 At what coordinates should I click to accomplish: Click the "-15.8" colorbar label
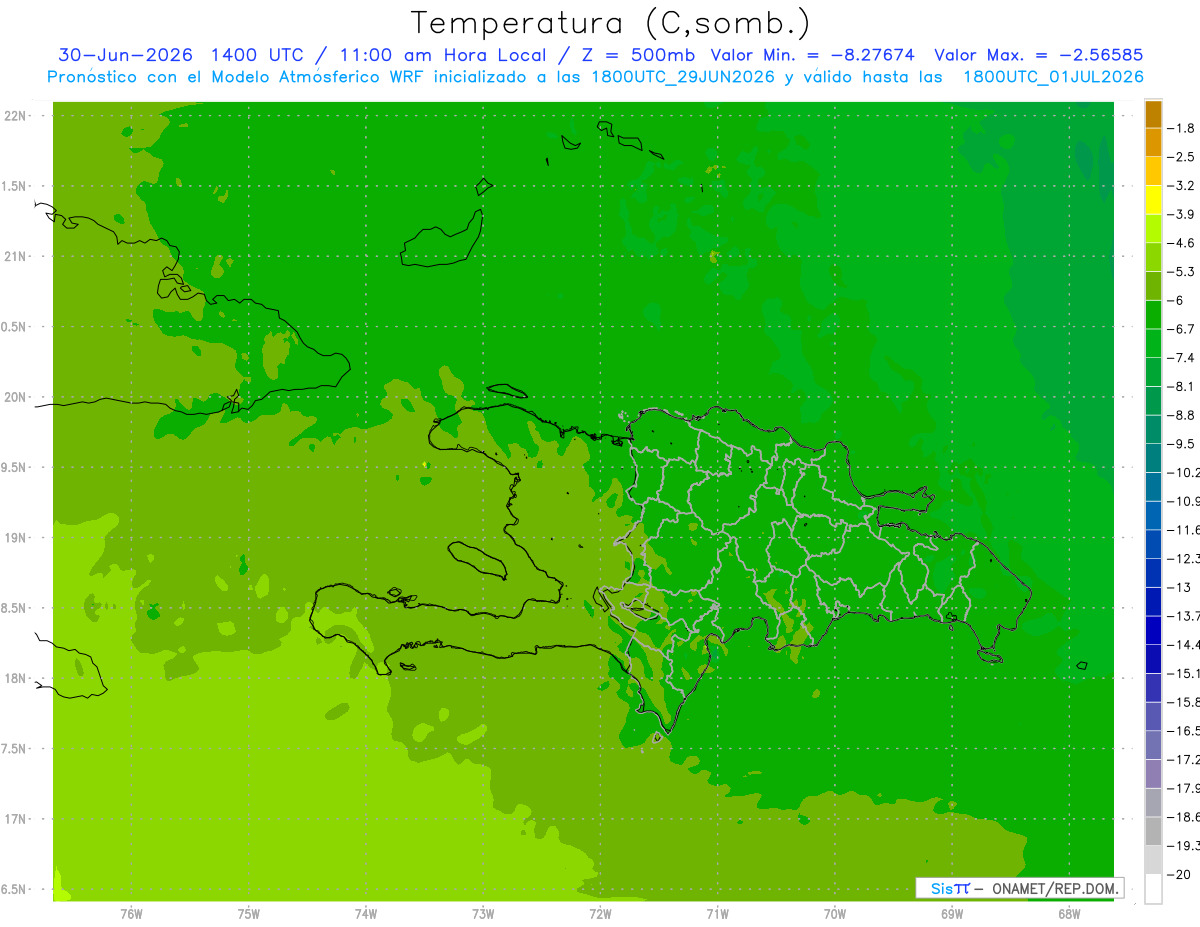(x=1183, y=702)
